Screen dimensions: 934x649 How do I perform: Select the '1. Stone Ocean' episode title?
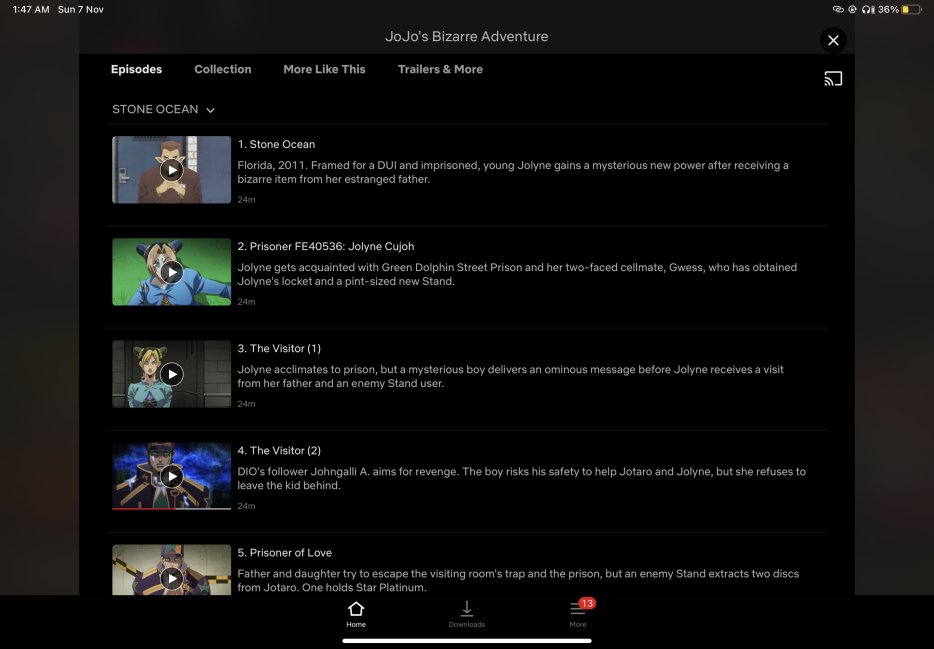click(x=276, y=144)
